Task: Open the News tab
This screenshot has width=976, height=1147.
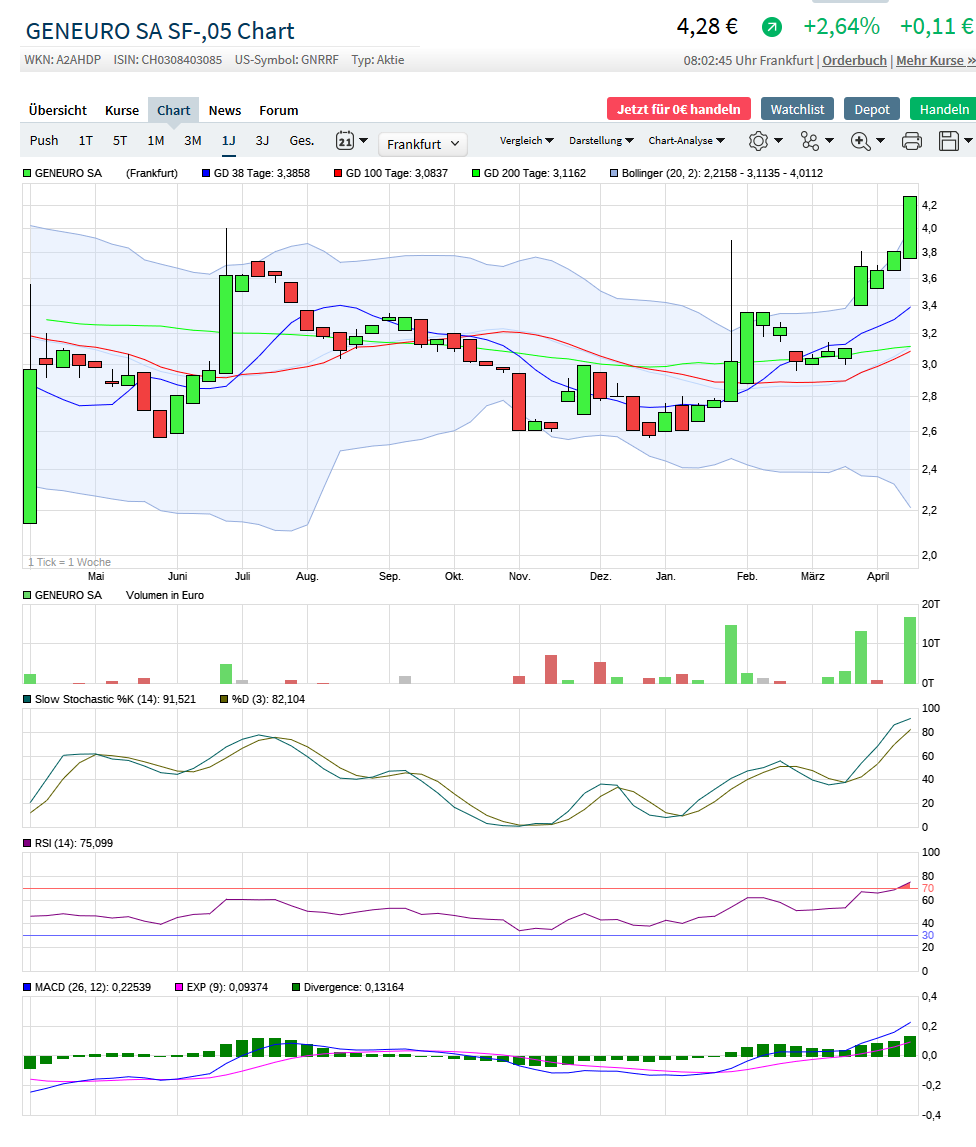Action: [x=225, y=110]
